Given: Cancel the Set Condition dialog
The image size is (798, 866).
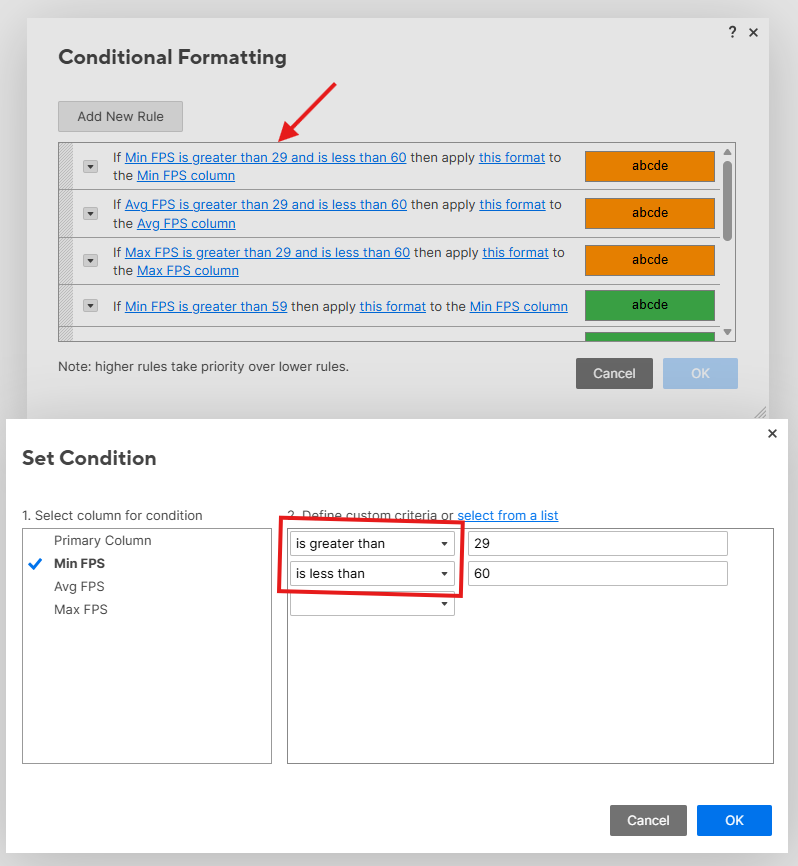Looking at the screenshot, I should pos(648,820).
